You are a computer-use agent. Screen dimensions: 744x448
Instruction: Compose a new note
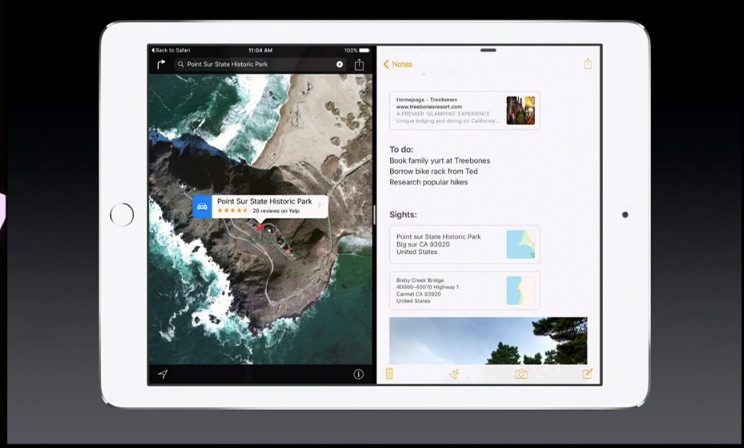pos(587,374)
